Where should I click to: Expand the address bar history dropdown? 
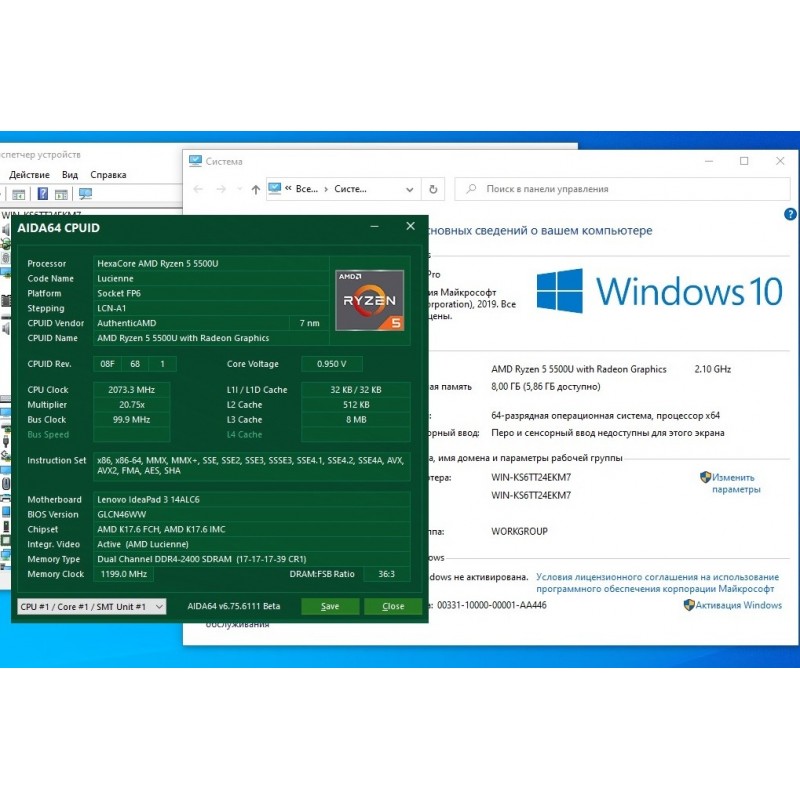[409, 189]
